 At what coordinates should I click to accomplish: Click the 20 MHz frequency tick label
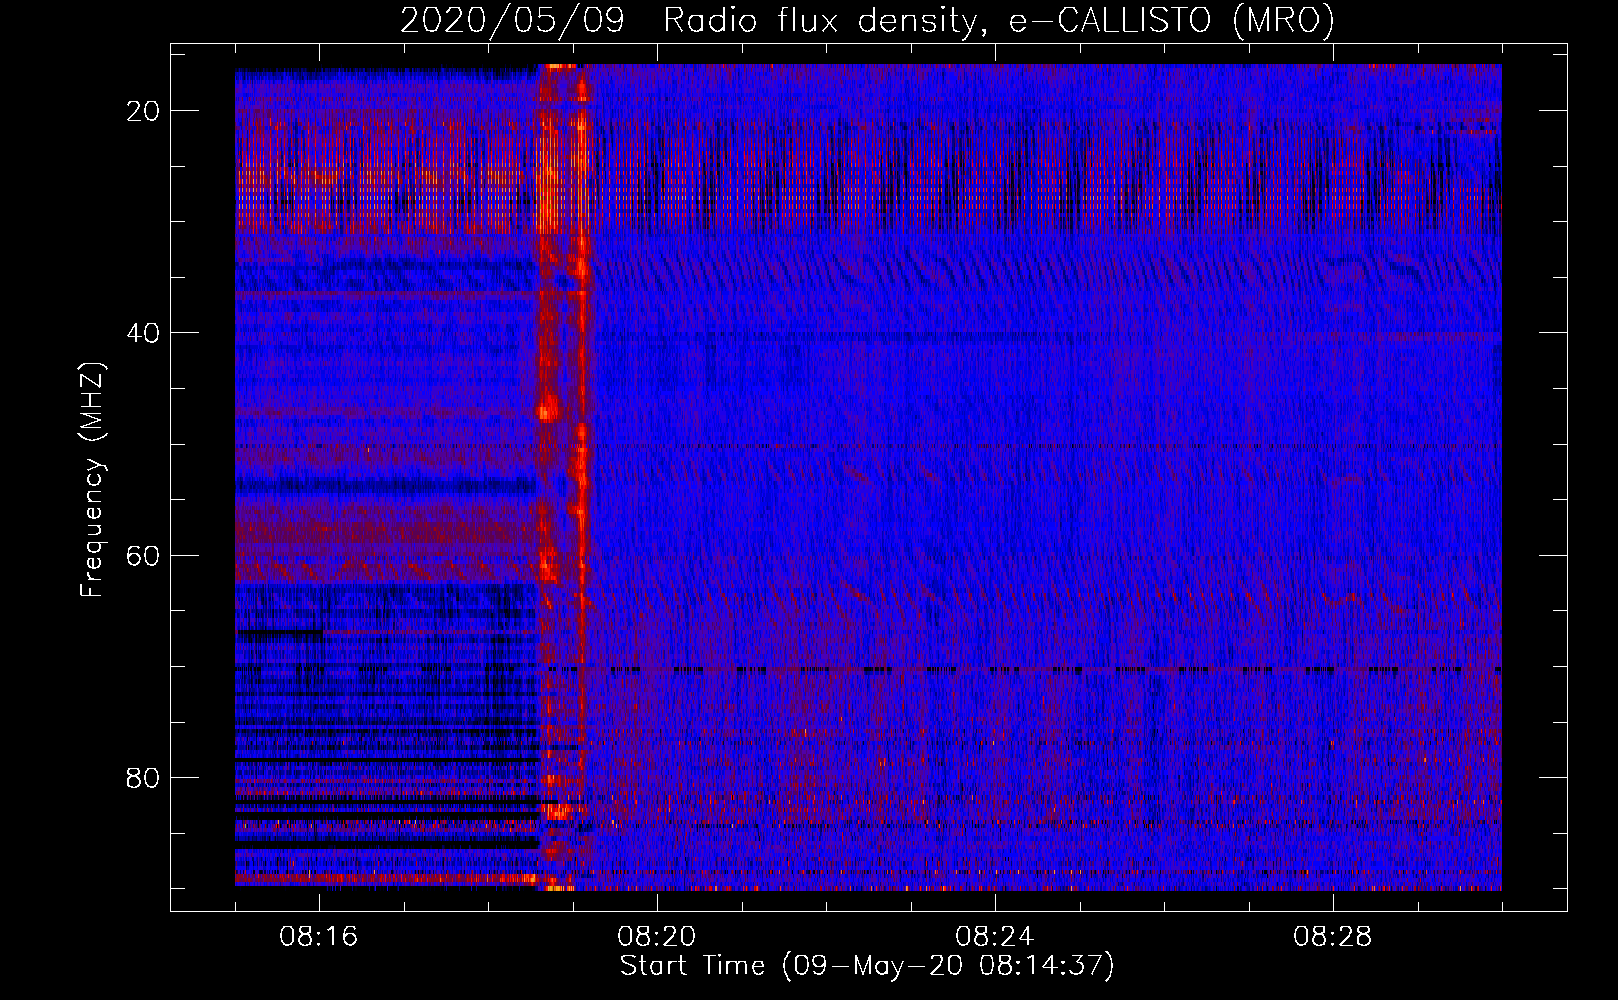[143, 111]
